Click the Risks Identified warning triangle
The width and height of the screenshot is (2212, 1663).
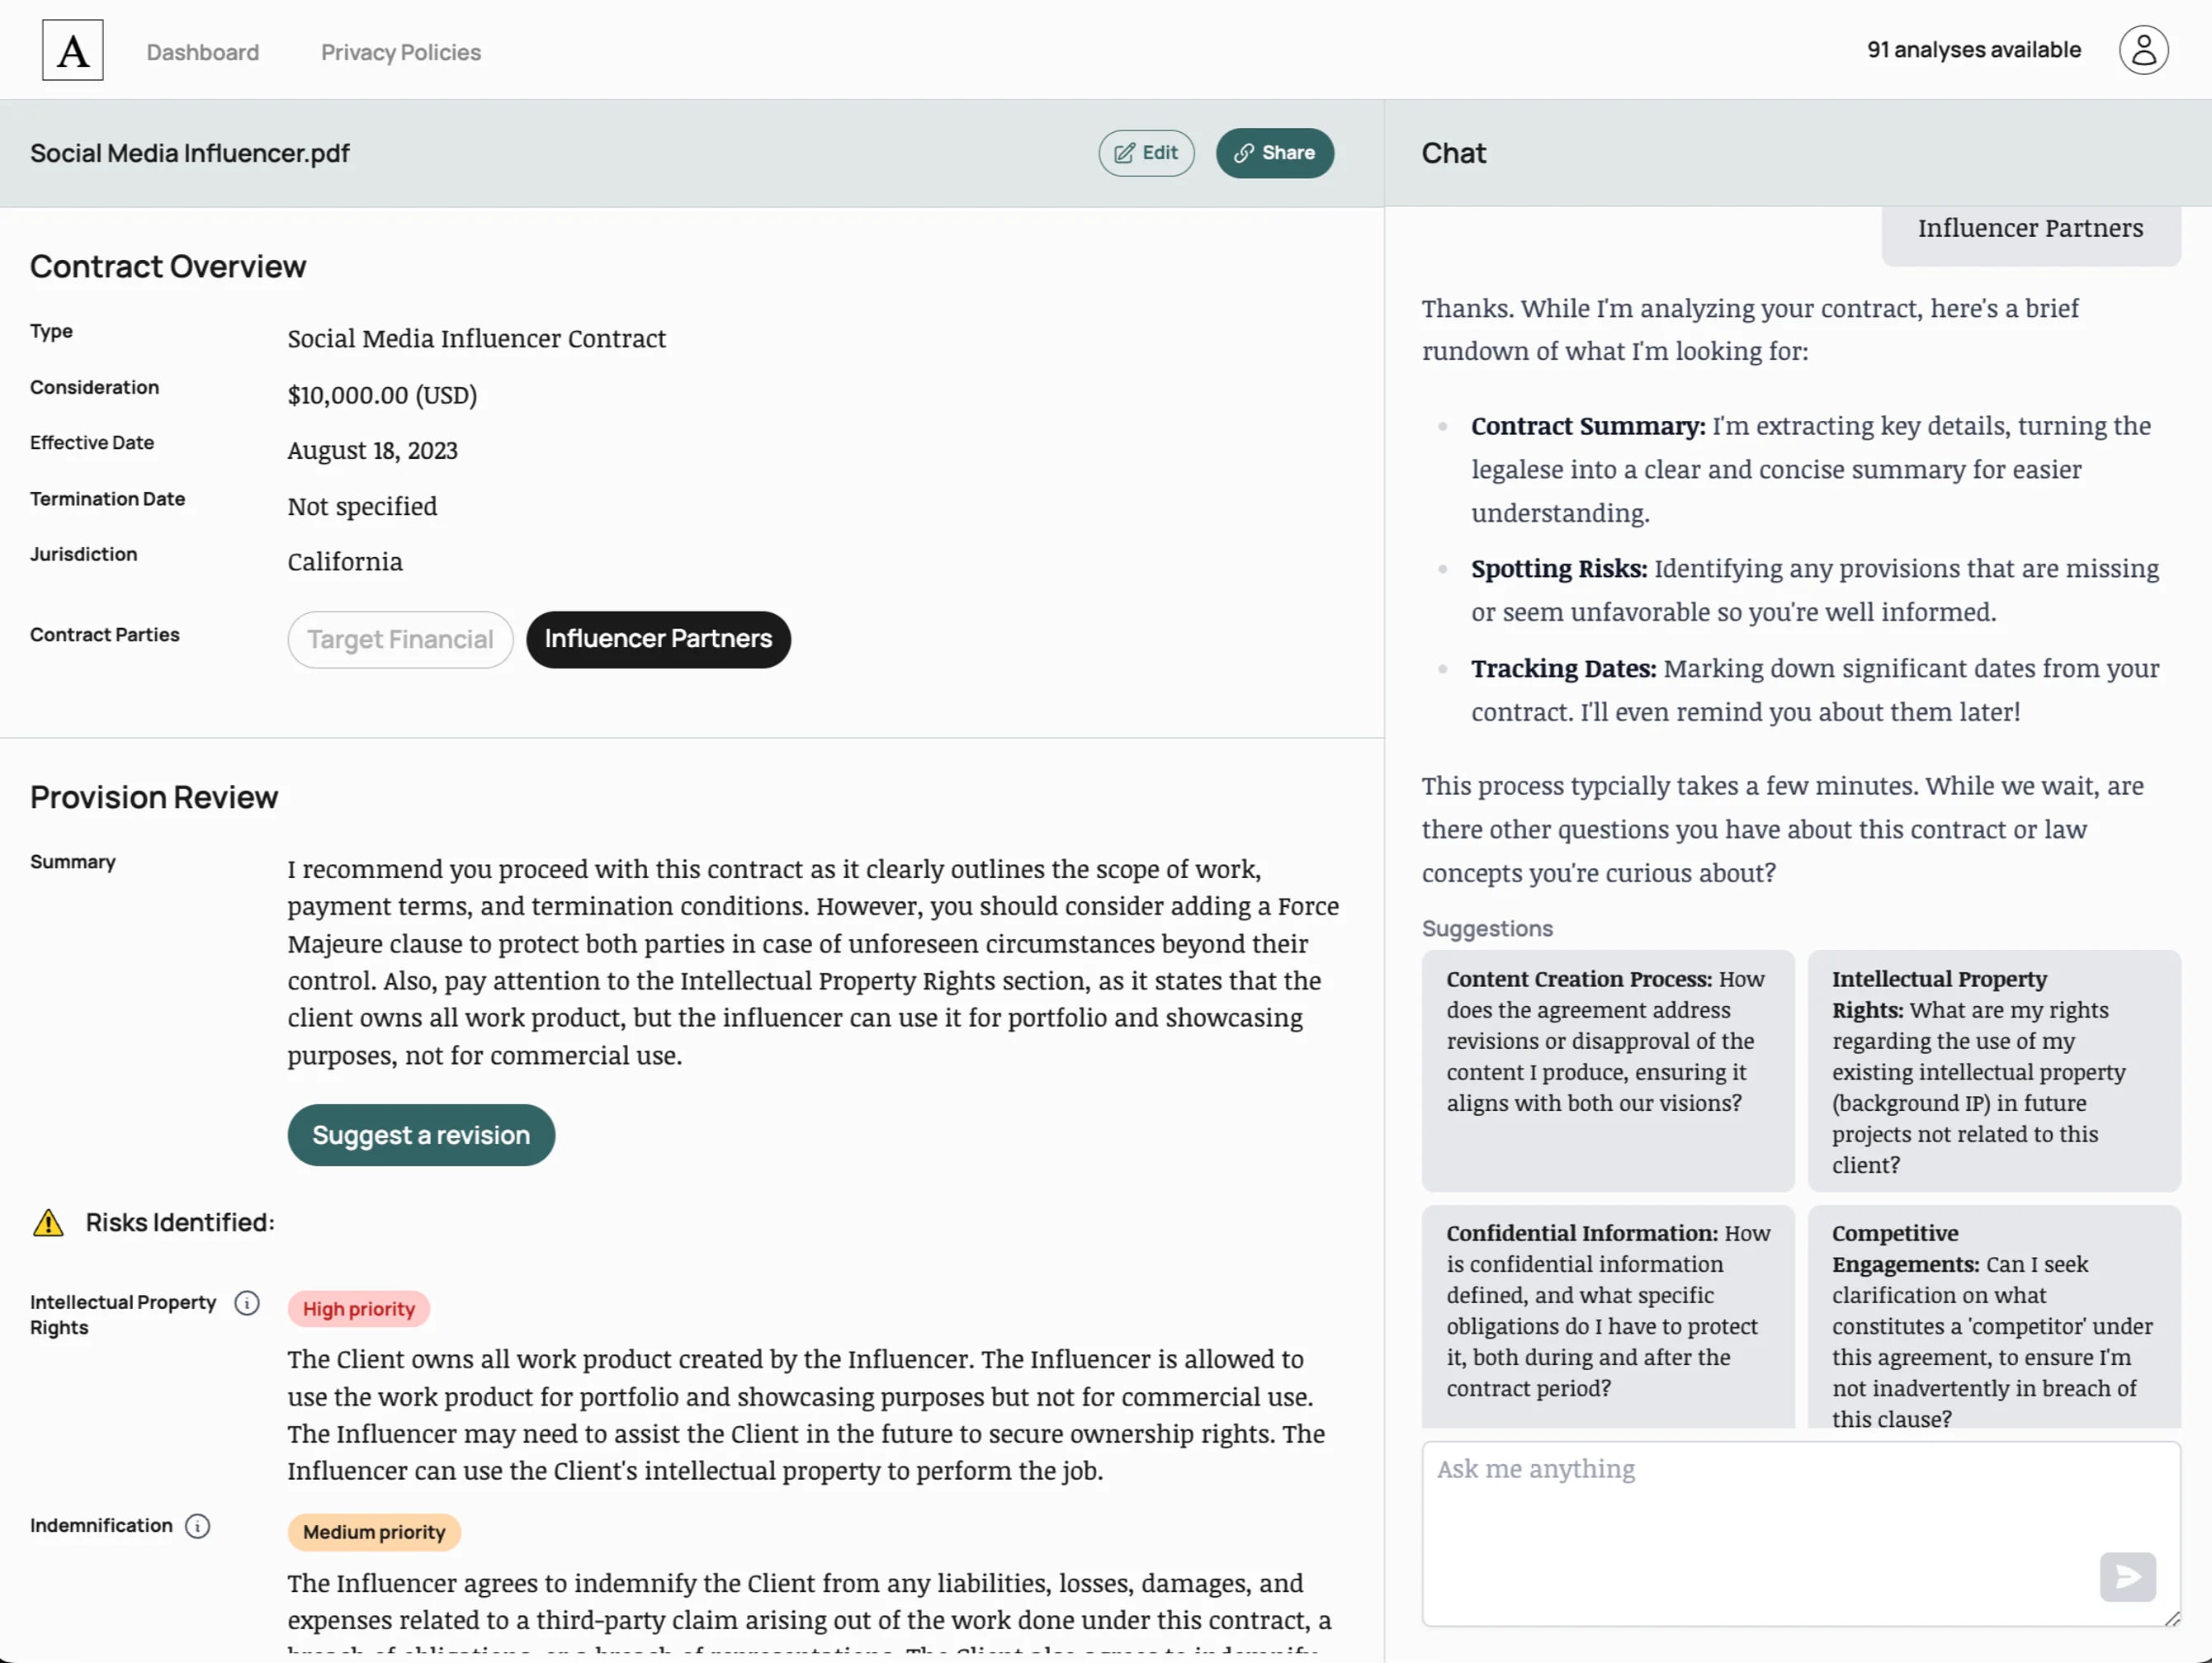click(x=48, y=1222)
